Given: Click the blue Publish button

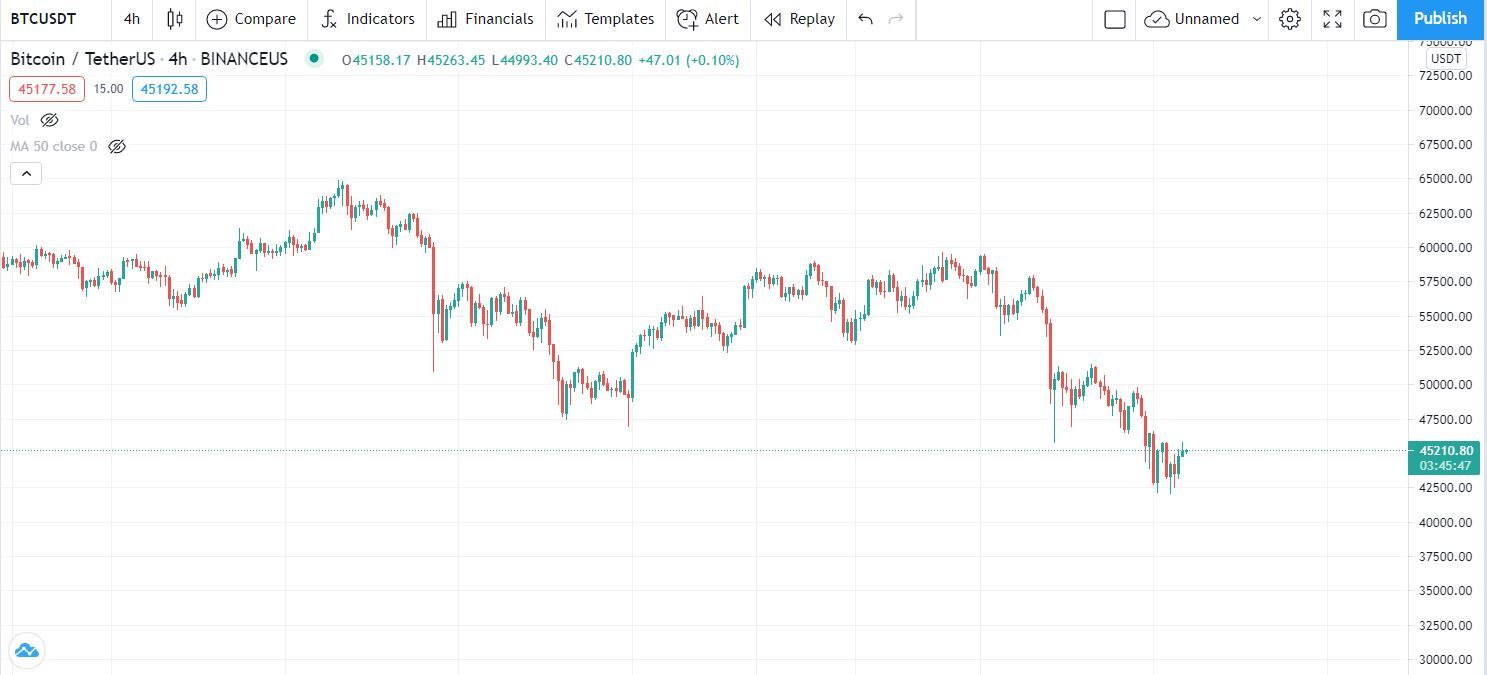Looking at the screenshot, I should (x=1440, y=19).
